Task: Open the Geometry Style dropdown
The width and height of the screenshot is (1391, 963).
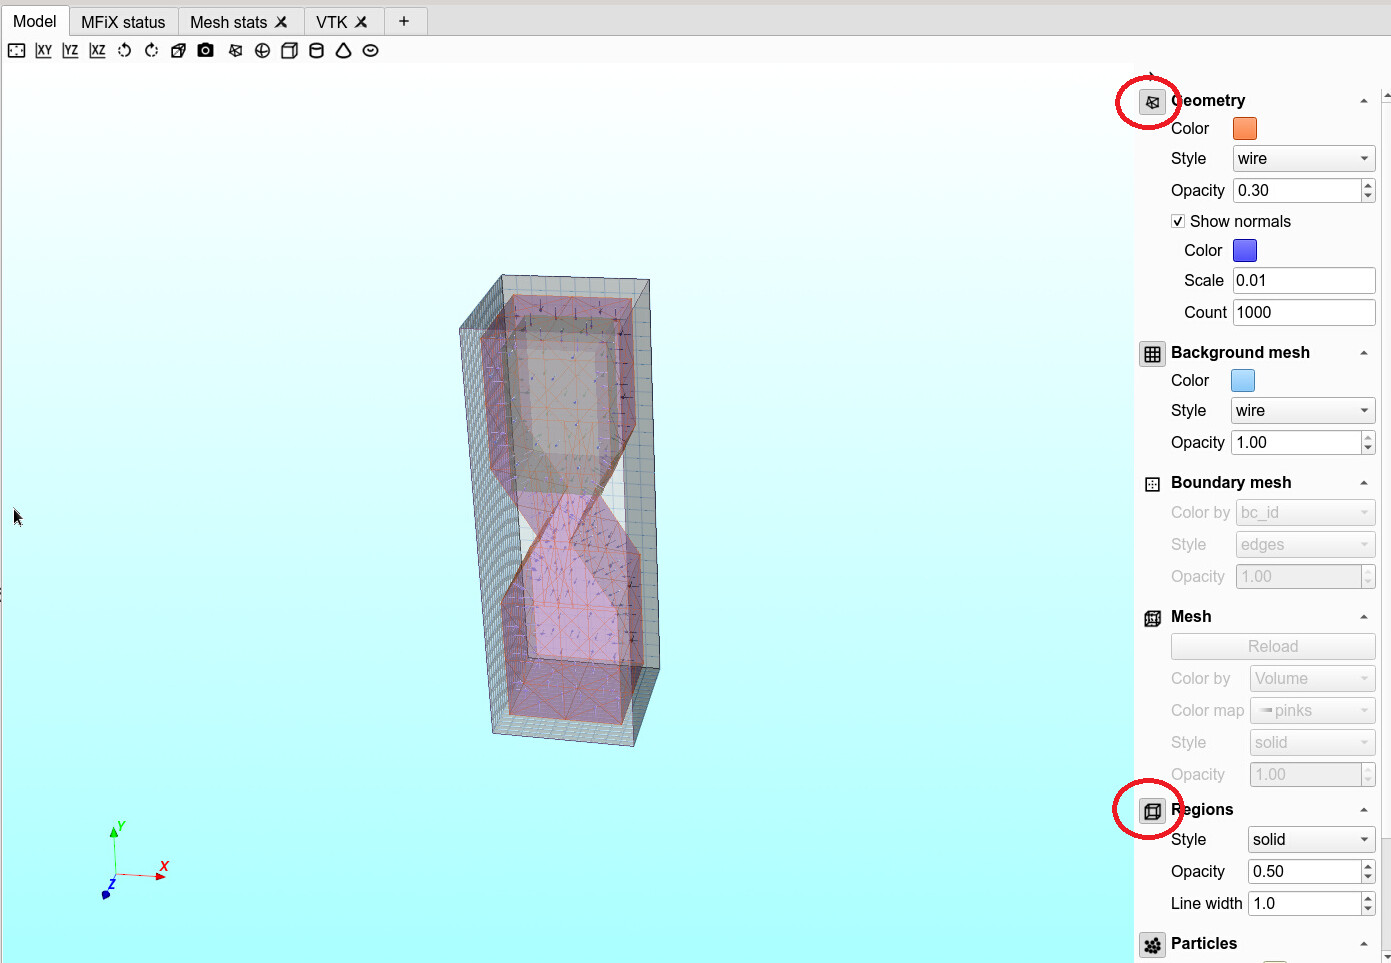Action: pyautogui.click(x=1303, y=159)
